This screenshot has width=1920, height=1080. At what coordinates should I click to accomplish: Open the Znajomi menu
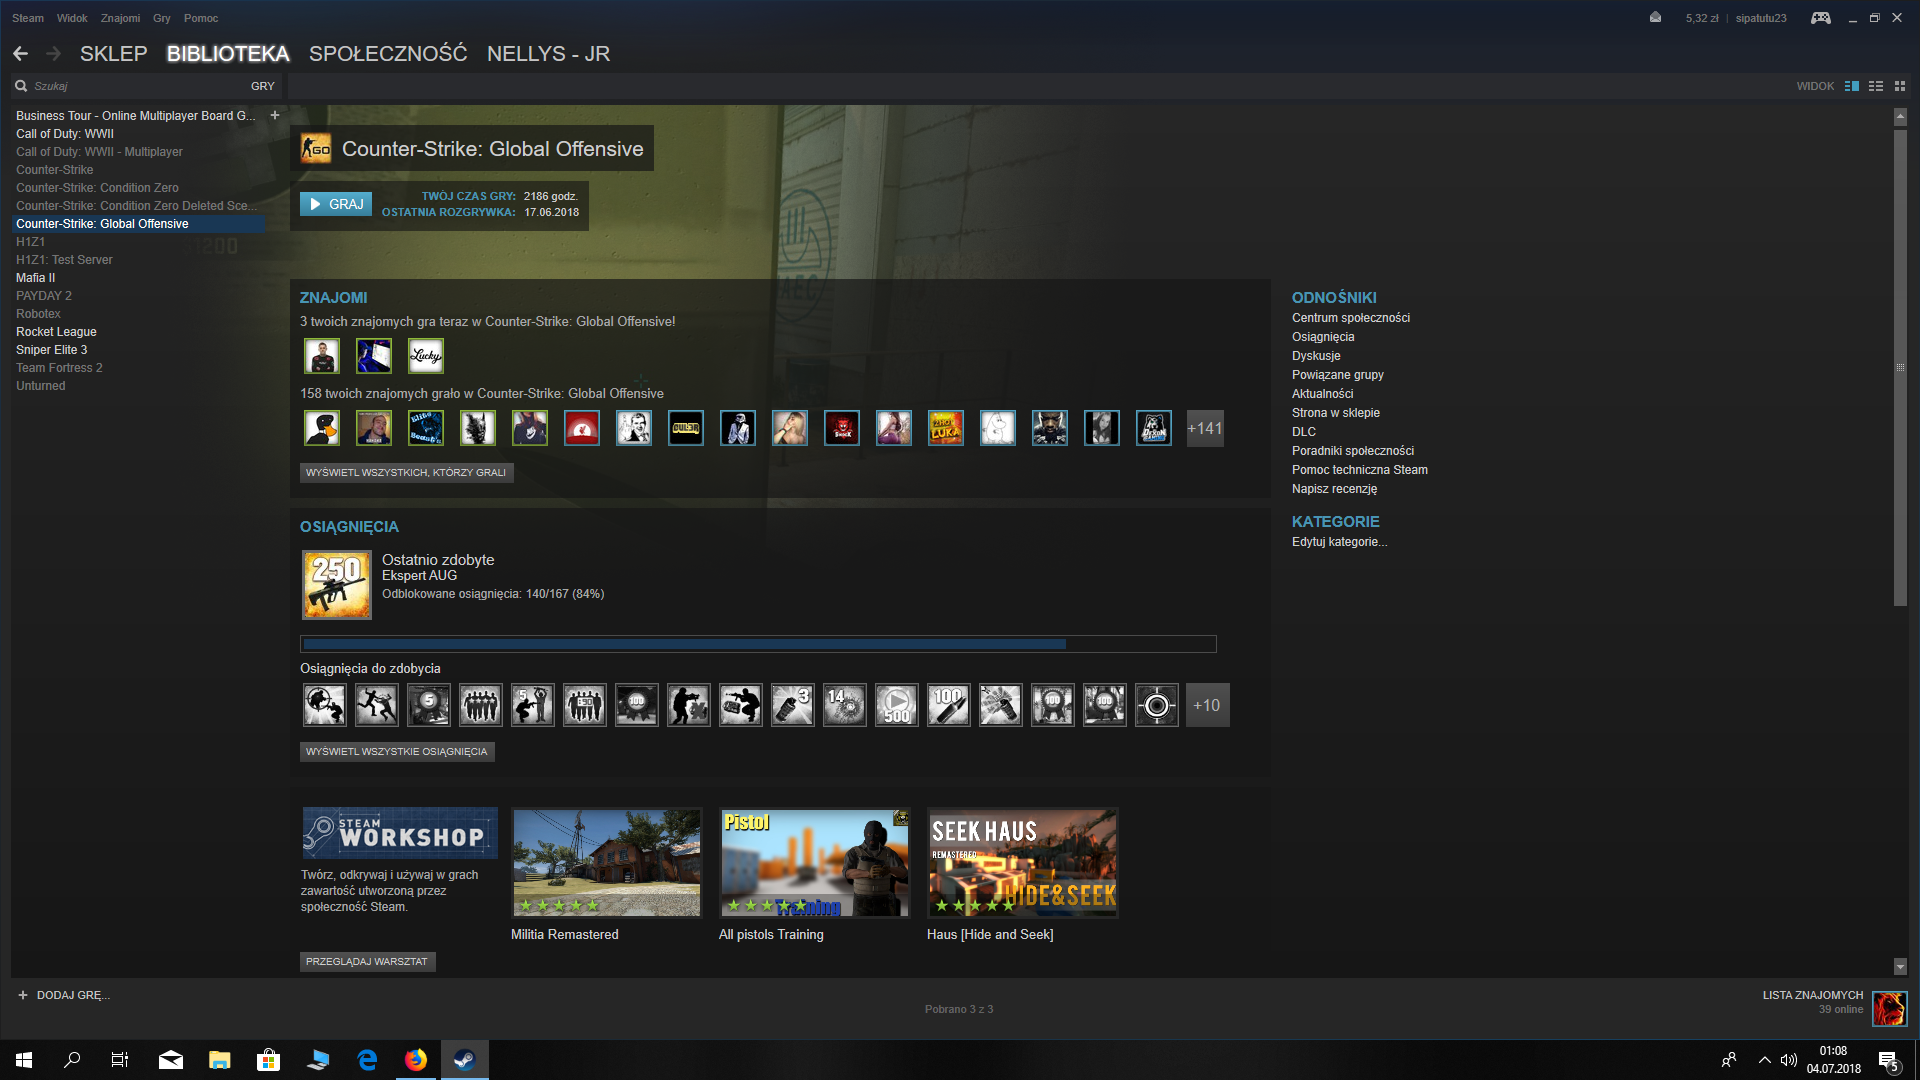120,18
